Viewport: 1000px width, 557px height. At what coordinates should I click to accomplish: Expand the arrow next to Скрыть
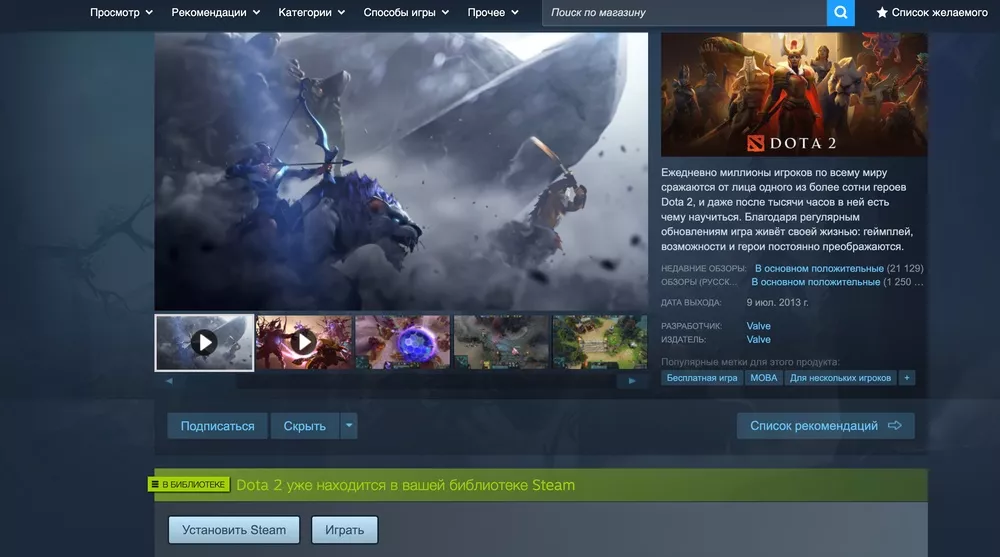[349, 426]
